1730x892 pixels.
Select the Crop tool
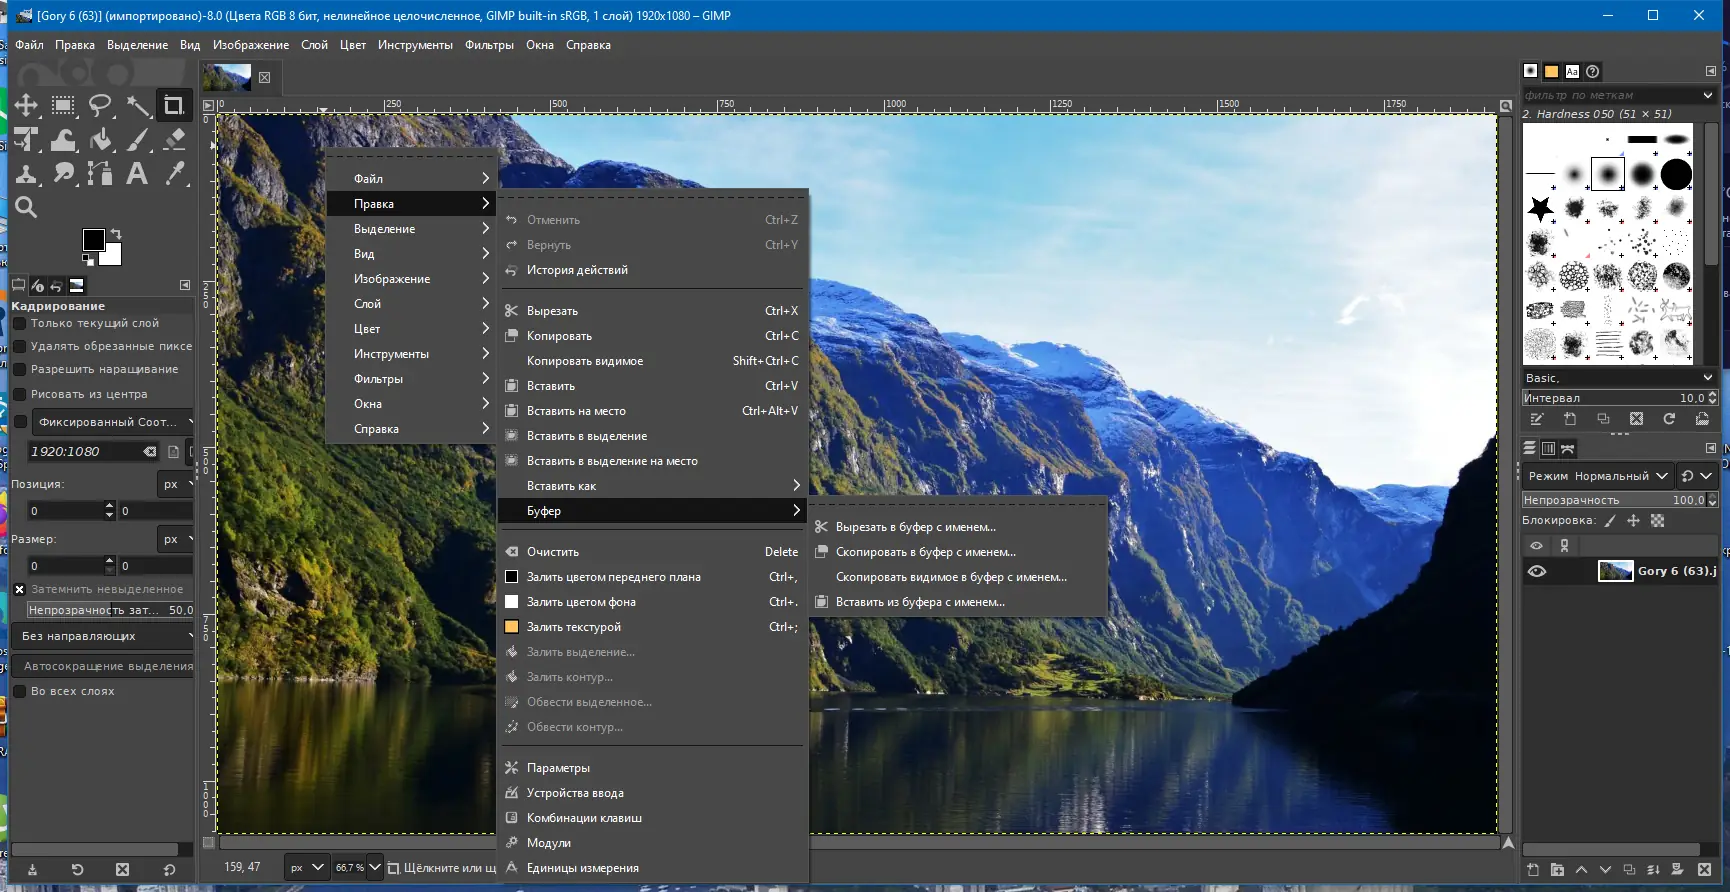tap(174, 105)
